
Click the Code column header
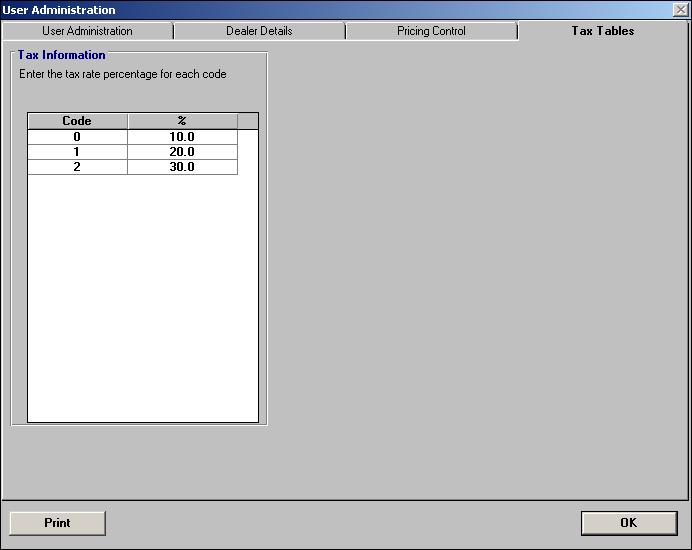click(77, 121)
